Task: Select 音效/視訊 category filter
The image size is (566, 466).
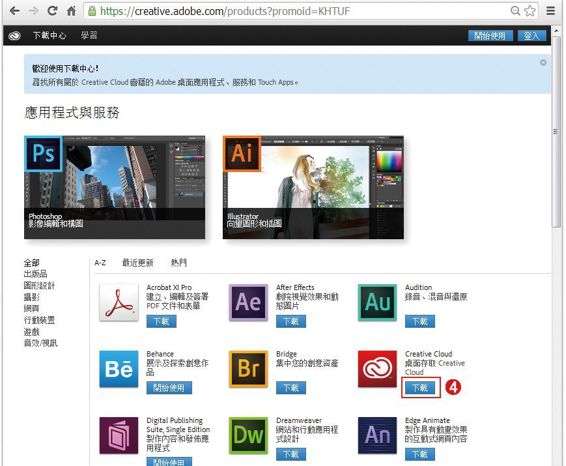Action: (40, 343)
